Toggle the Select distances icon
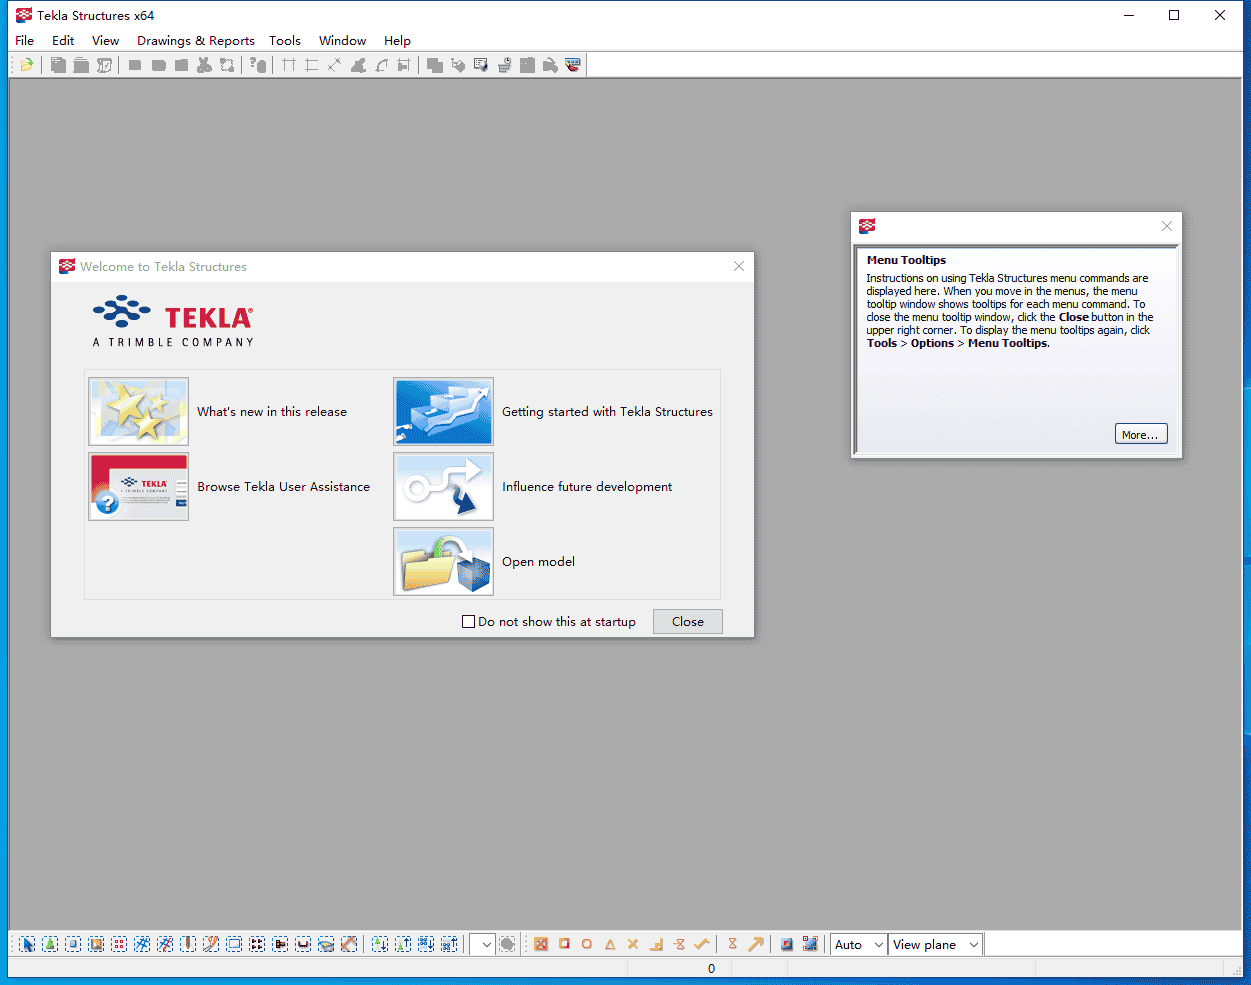Image resolution: width=1251 pixels, height=985 pixels. pos(349,944)
